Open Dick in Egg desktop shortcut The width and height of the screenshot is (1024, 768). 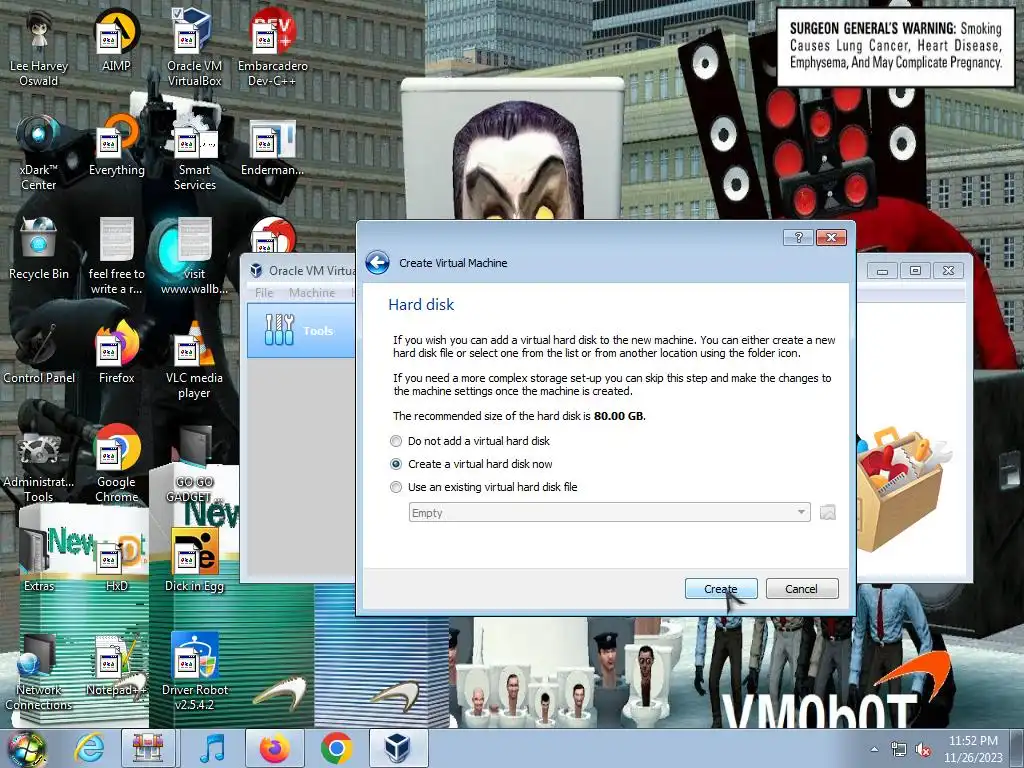(195, 562)
